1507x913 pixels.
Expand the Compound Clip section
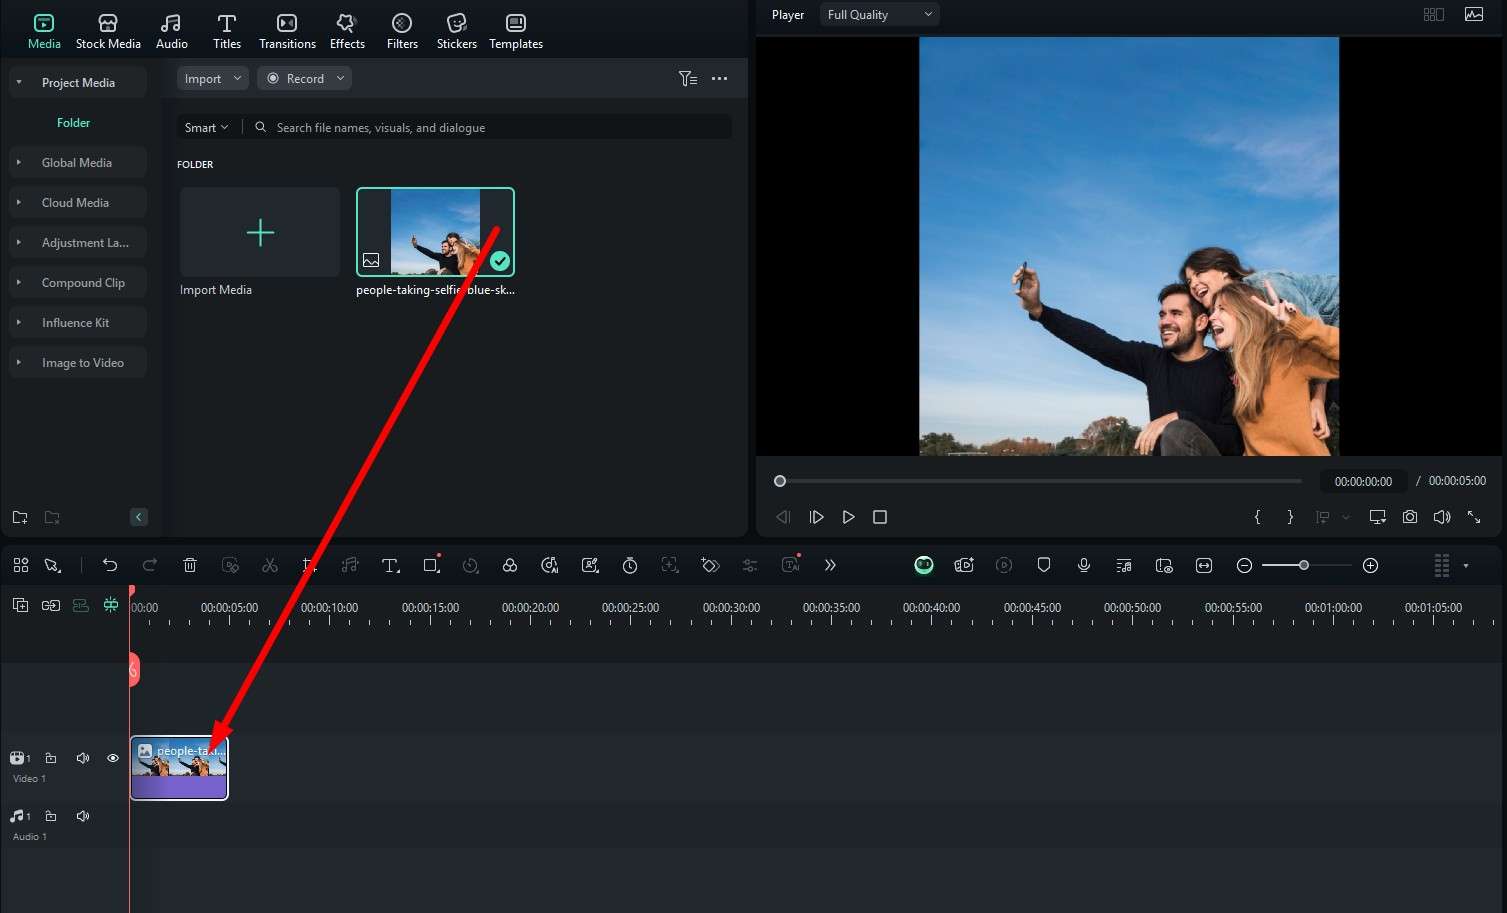pyautogui.click(x=19, y=282)
